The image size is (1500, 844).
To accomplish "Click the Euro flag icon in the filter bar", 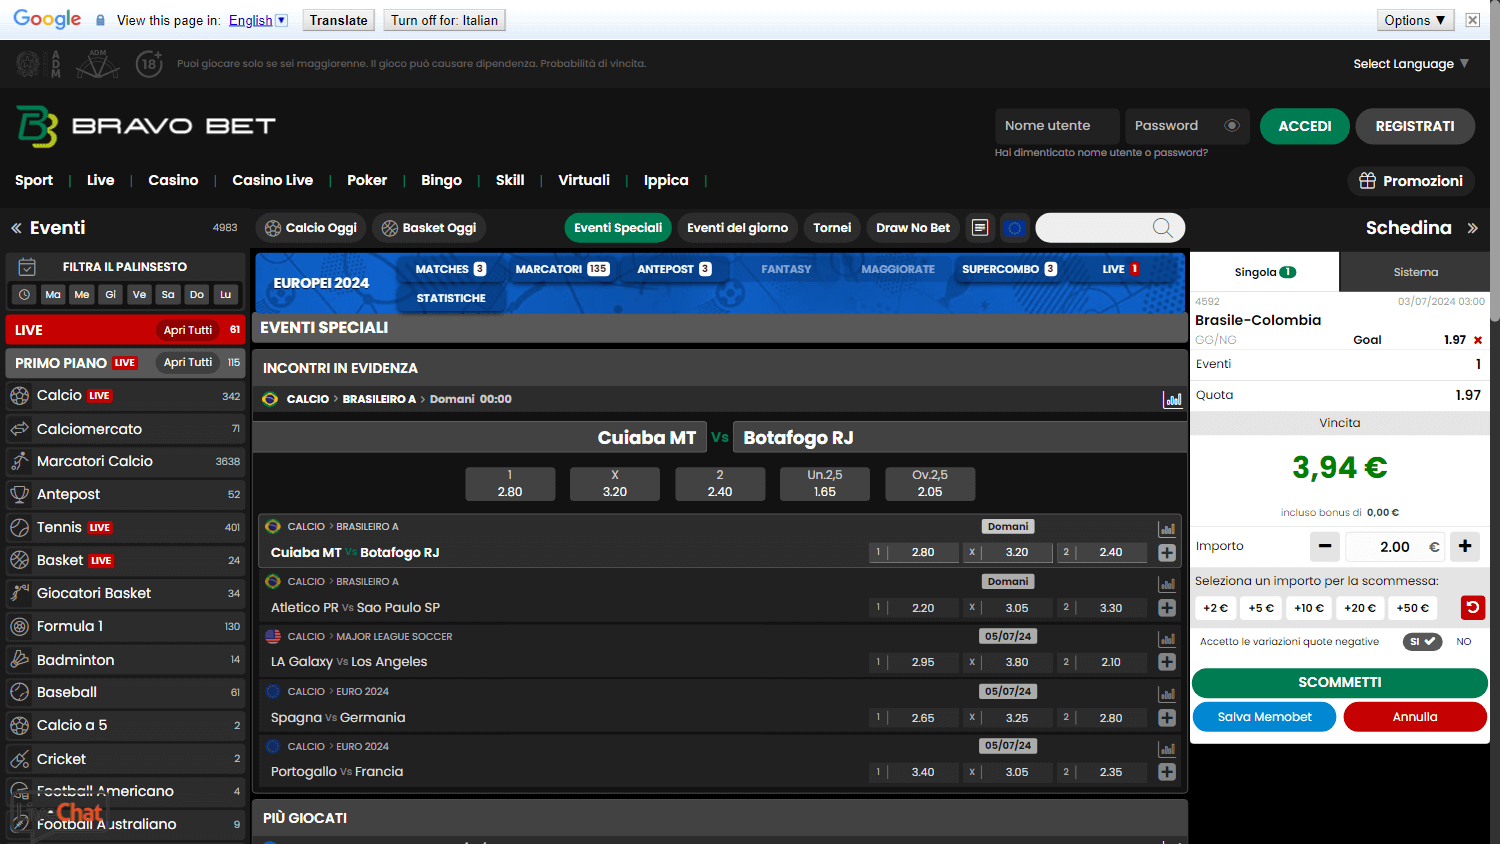I will tap(1014, 228).
